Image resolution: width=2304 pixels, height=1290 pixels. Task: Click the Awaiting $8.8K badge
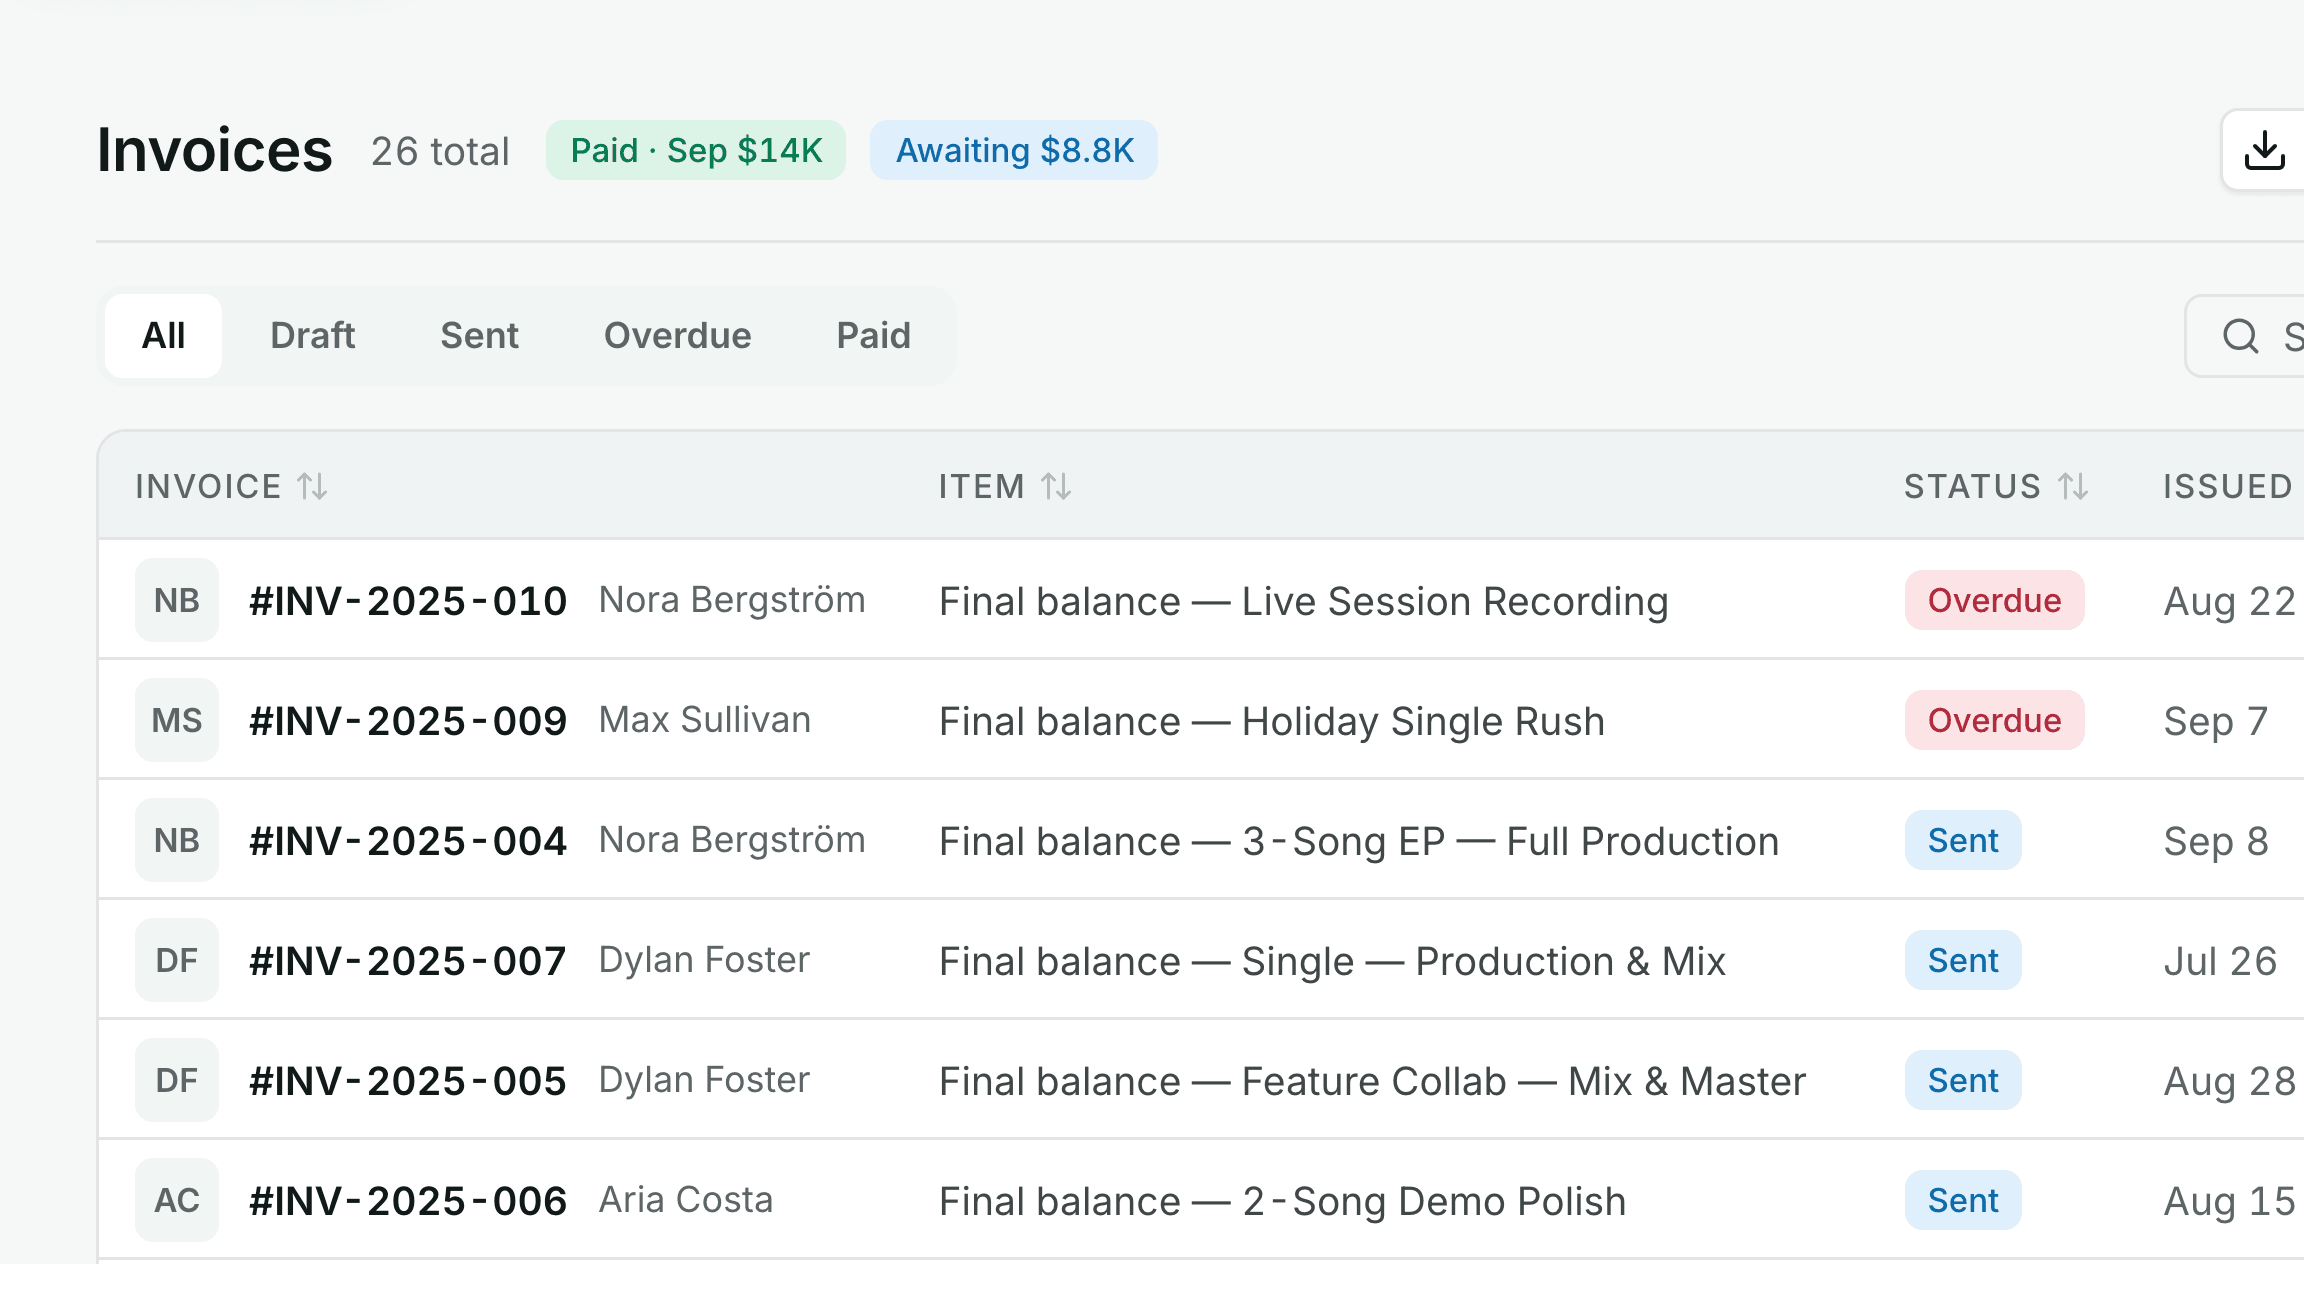[x=1014, y=151]
